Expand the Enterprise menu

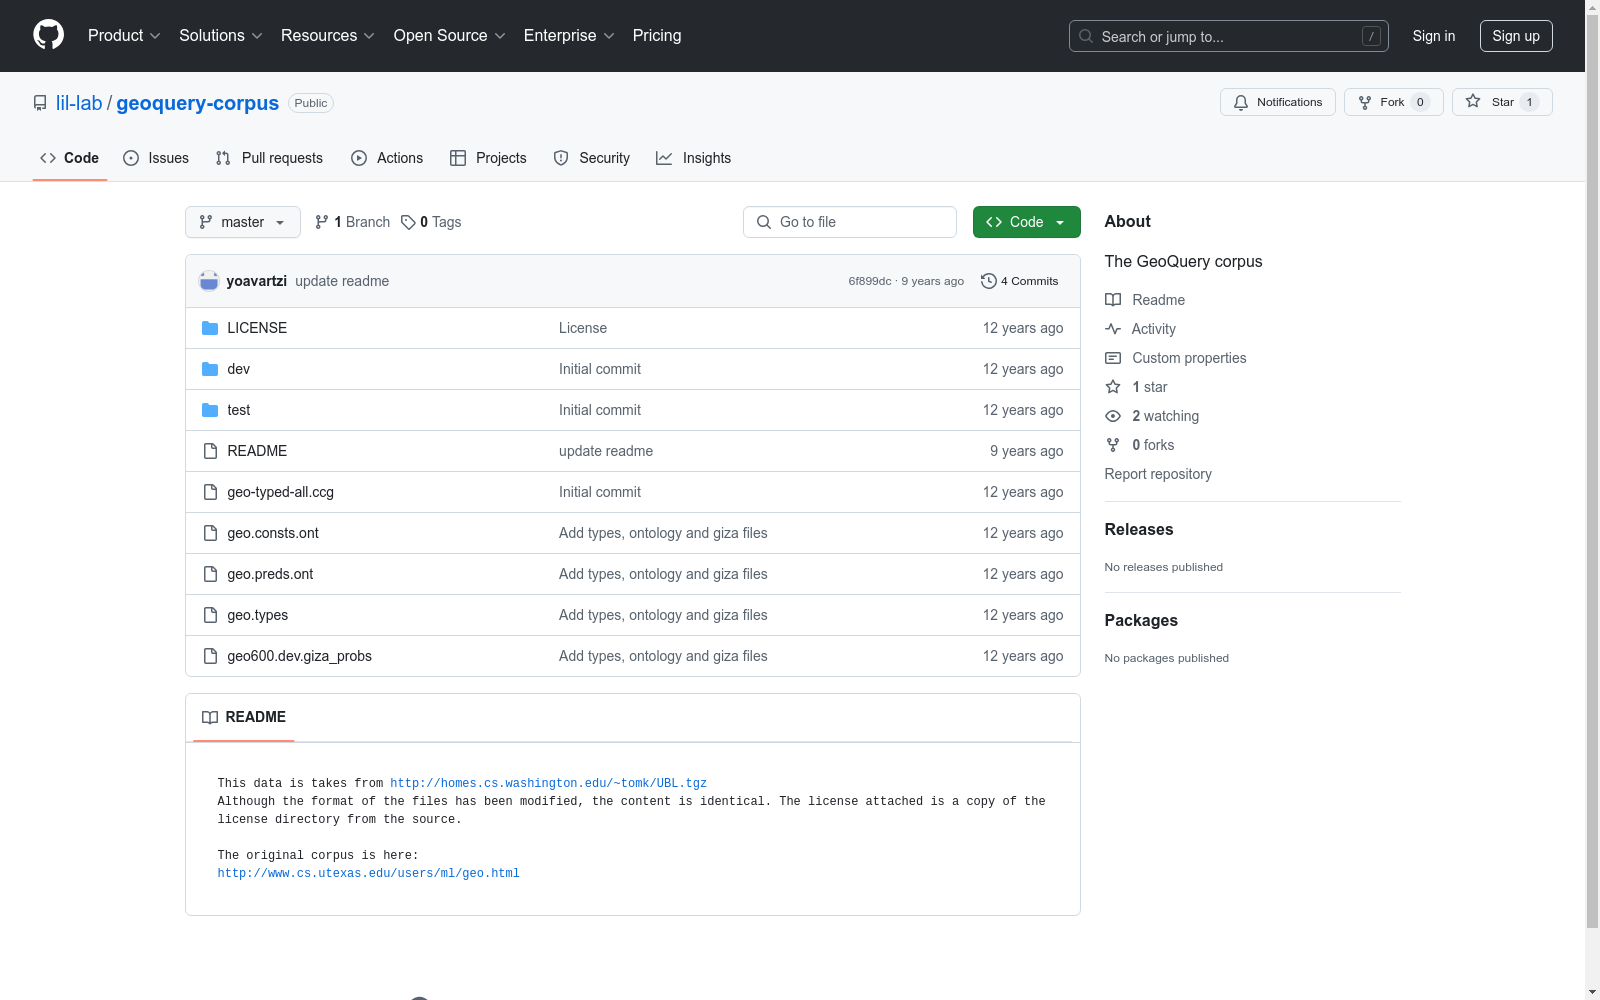click(x=569, y=35)
